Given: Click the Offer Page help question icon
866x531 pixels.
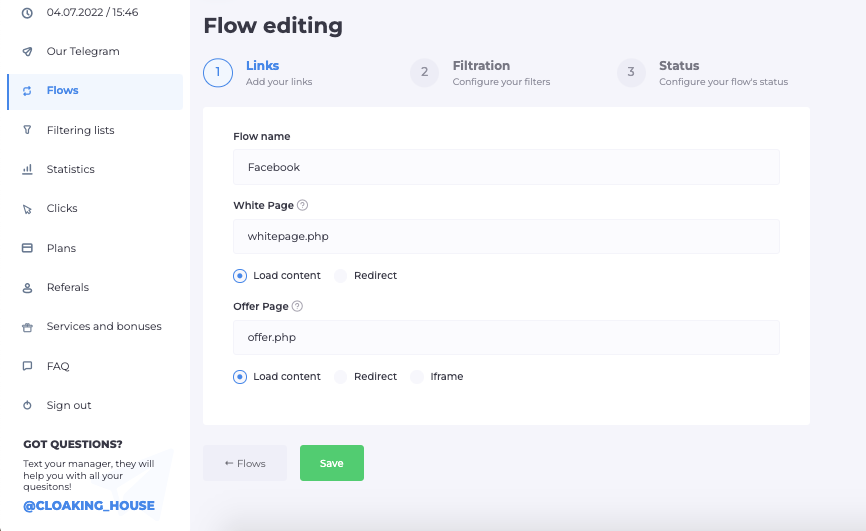Looking at the screenshot, I should pos(297,307).
